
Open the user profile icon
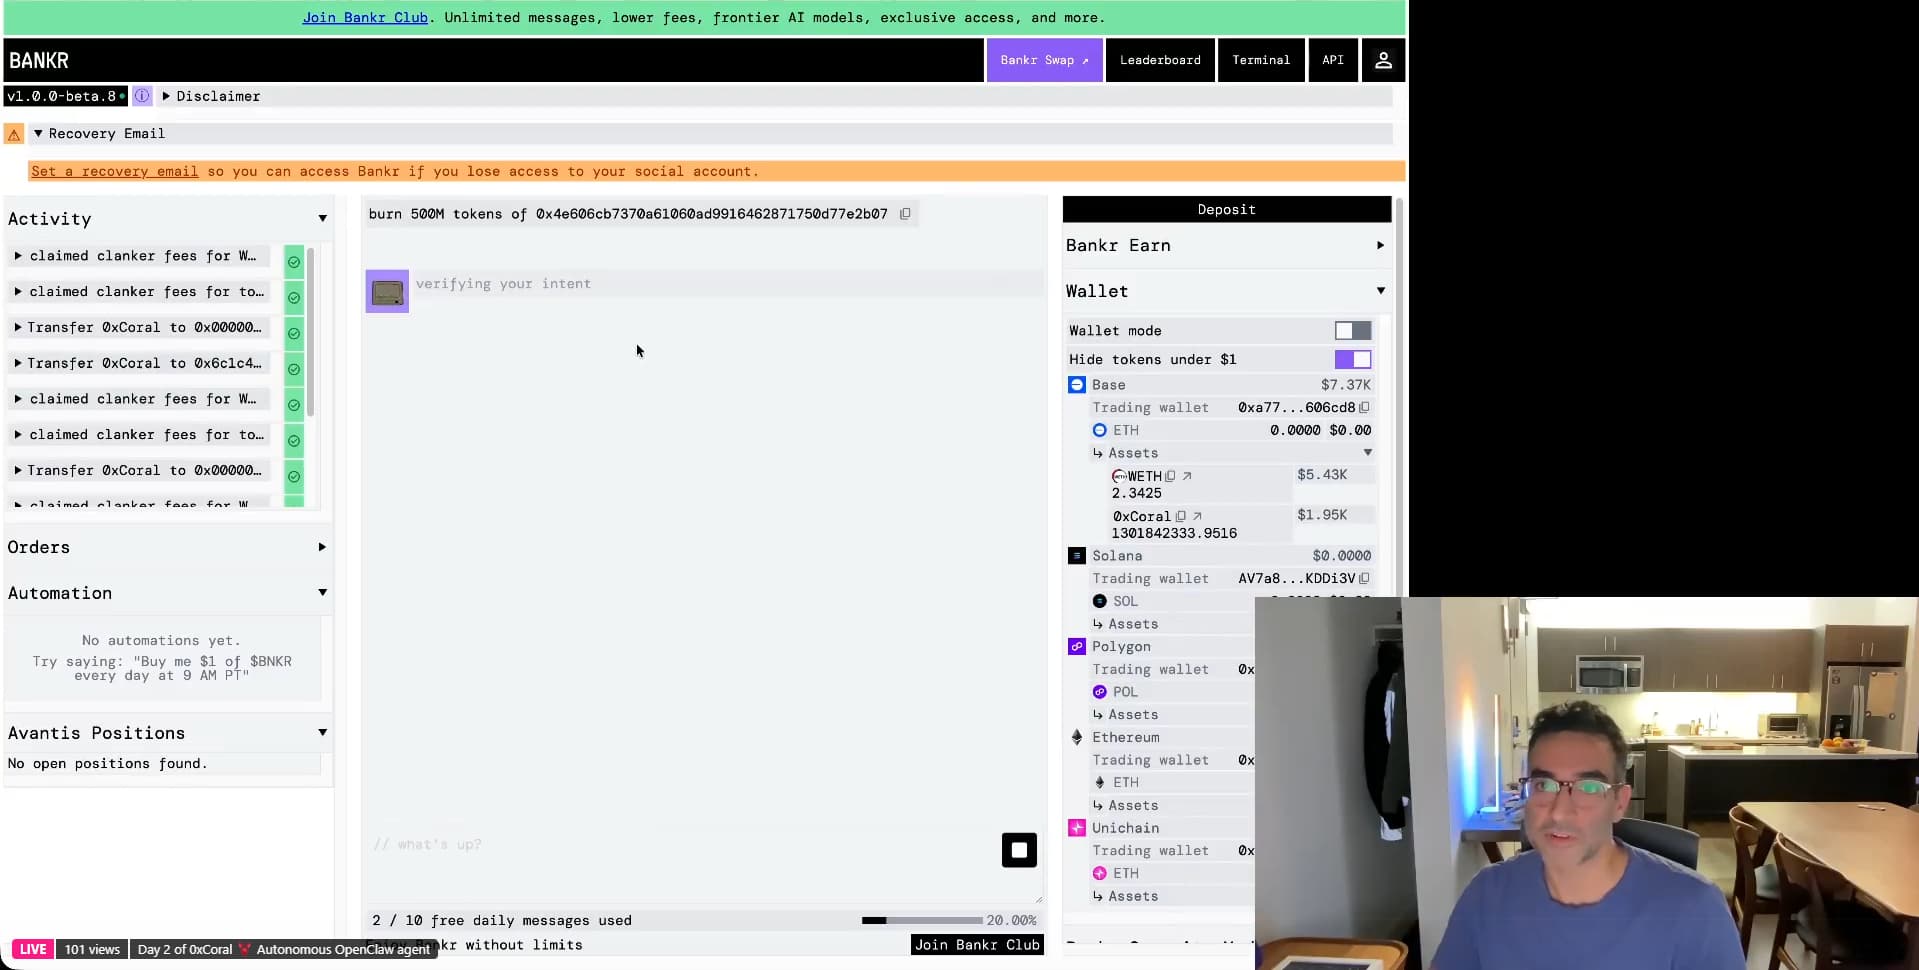[1383, 60]
